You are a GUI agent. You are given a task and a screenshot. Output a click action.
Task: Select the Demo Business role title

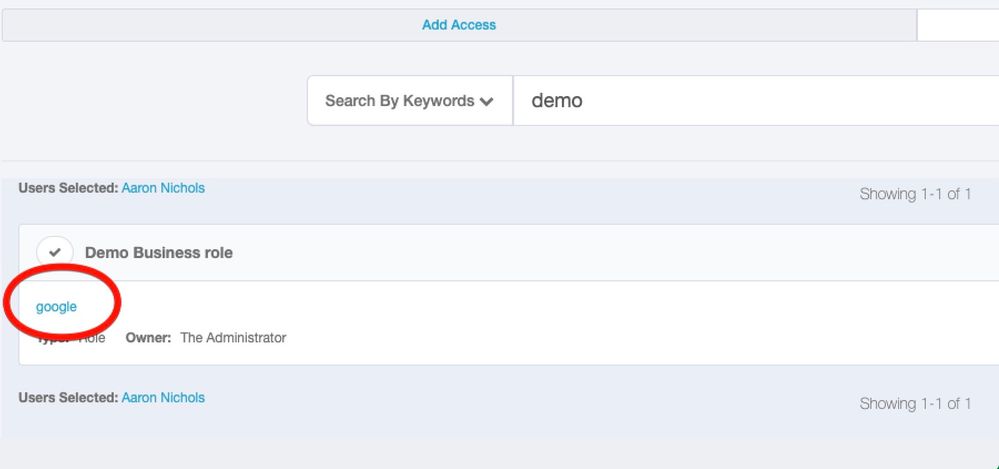[x=159, y=253]
